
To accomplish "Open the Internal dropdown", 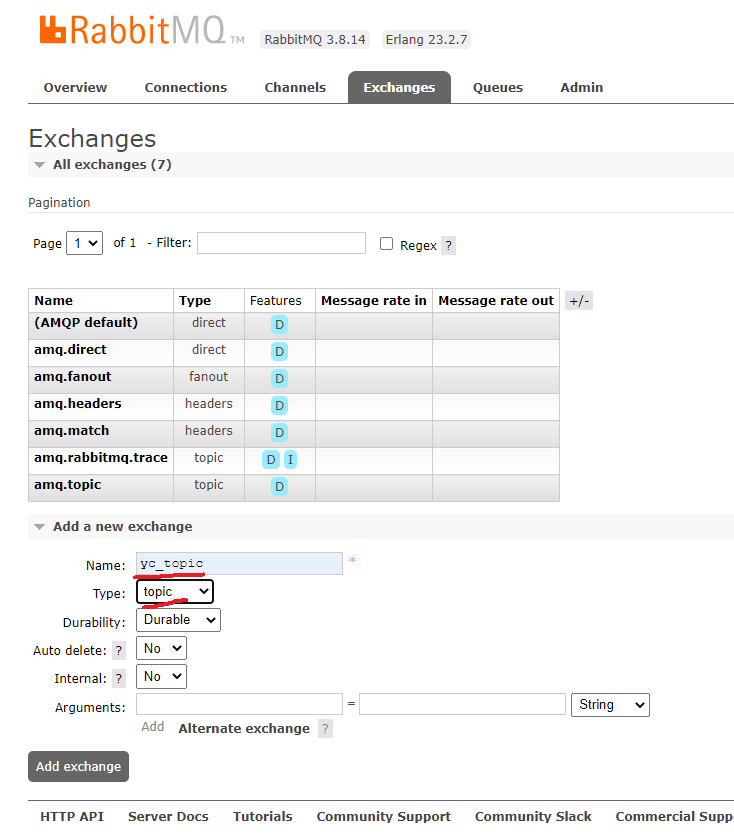I will click(161, 677).
